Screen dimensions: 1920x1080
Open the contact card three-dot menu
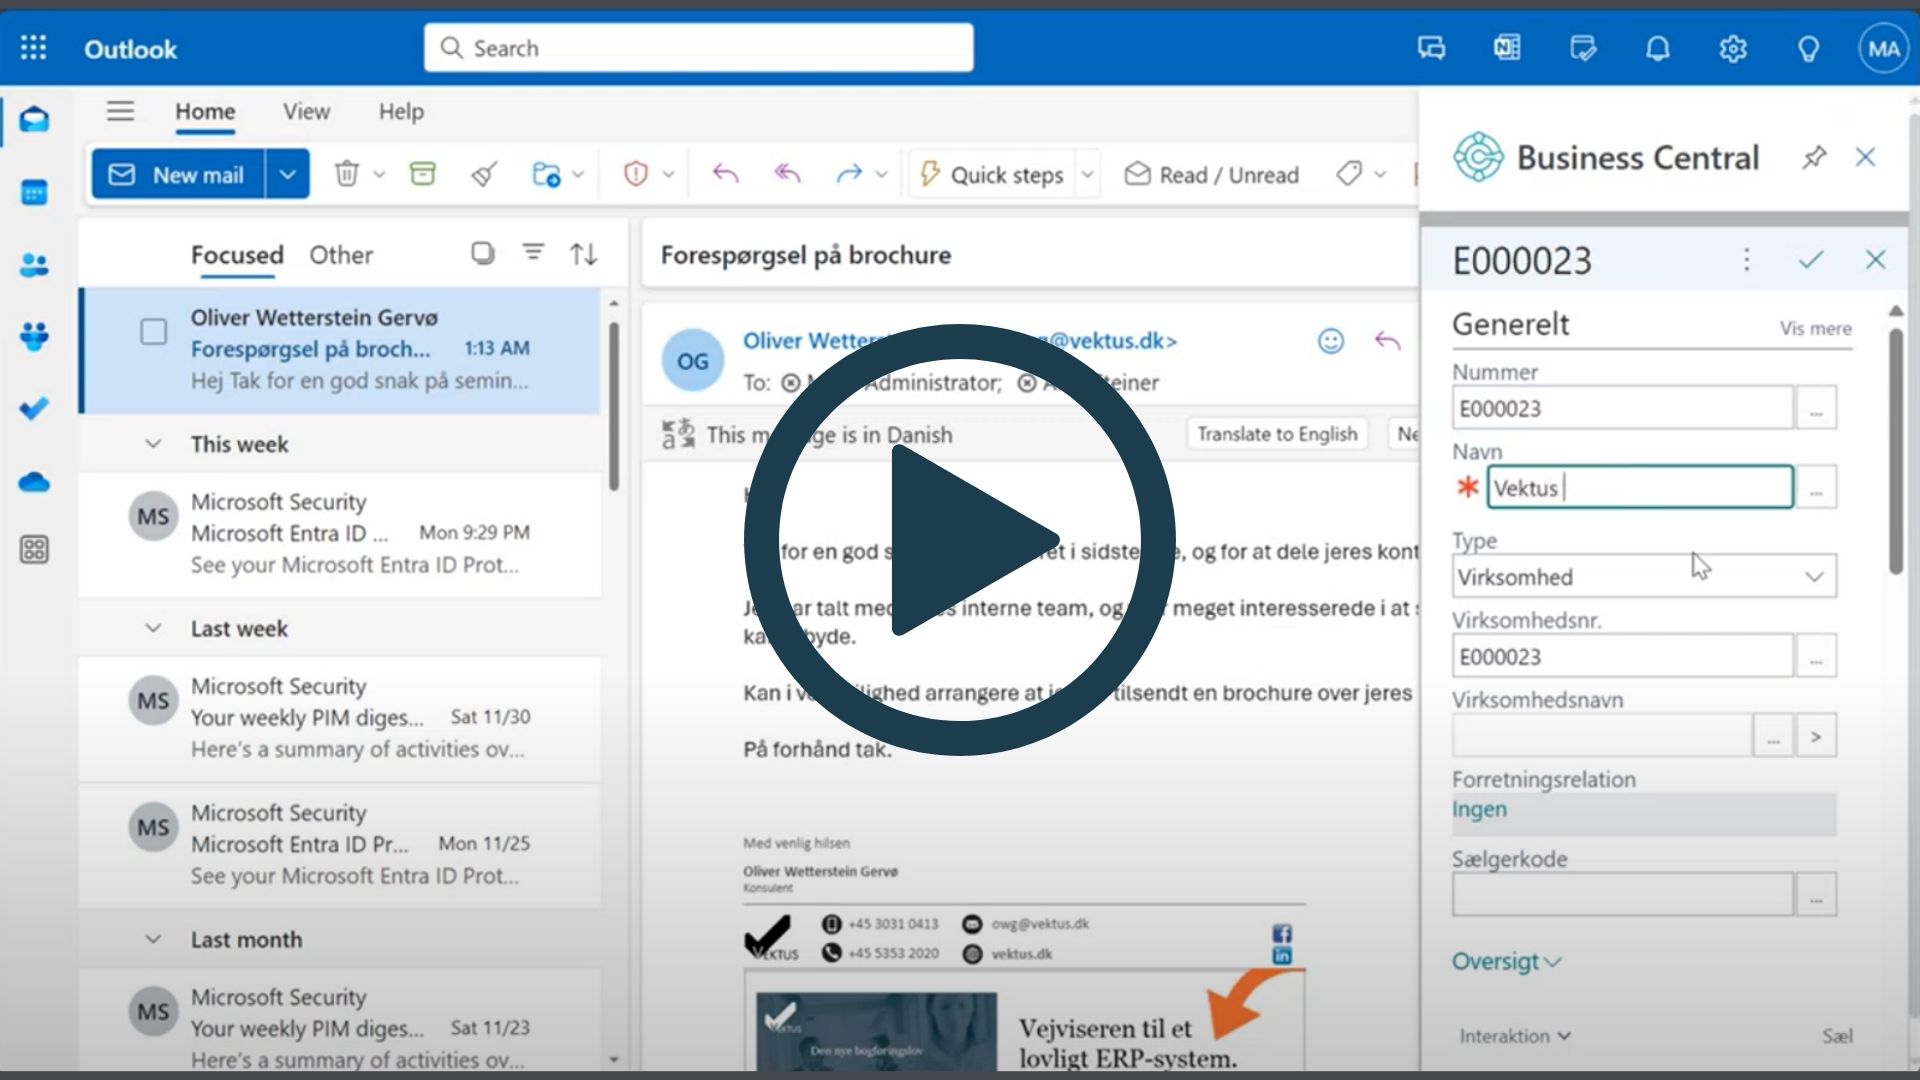pos(1746,260)
